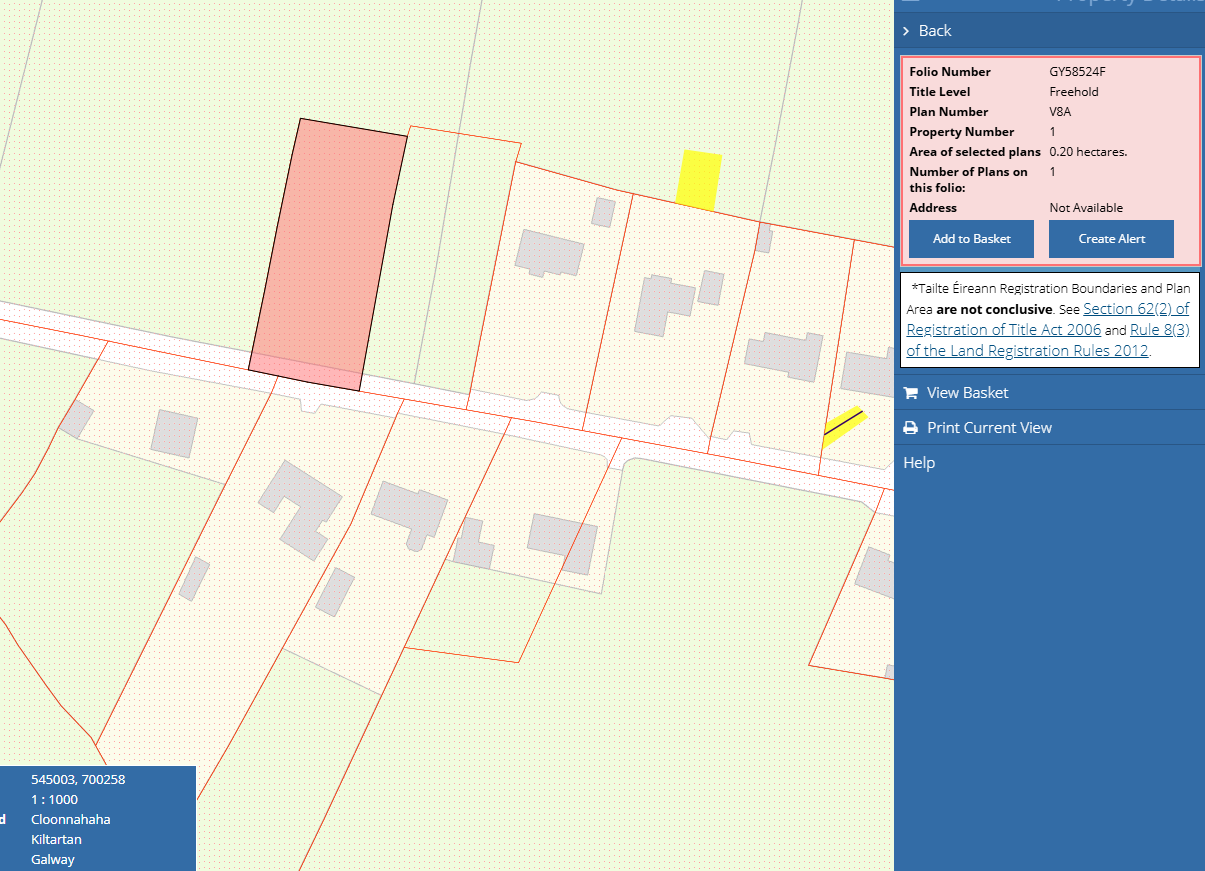
Task: Open the View Basket item
Action: [x=967, y=393]
